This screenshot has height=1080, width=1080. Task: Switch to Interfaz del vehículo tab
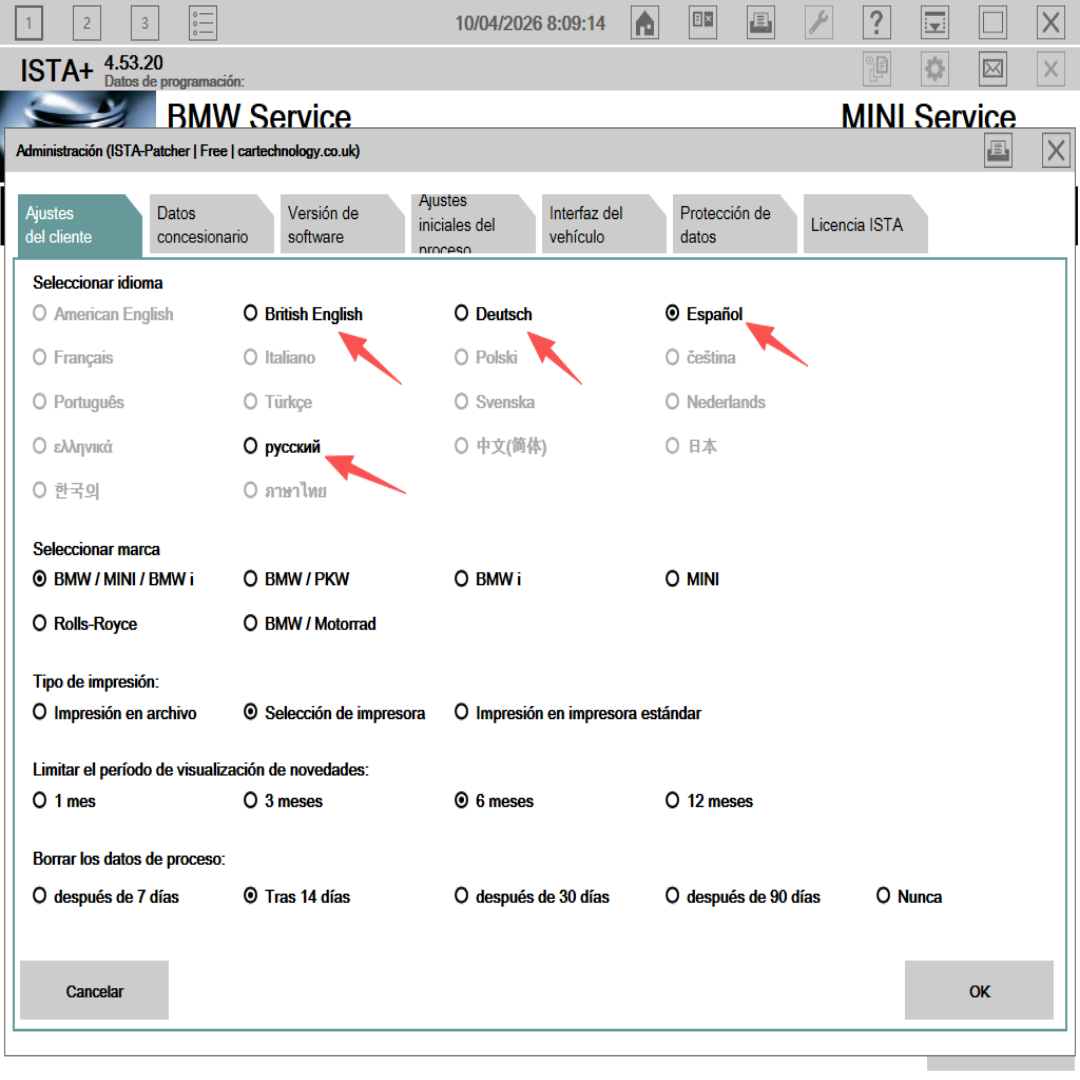tap(603, 225)
